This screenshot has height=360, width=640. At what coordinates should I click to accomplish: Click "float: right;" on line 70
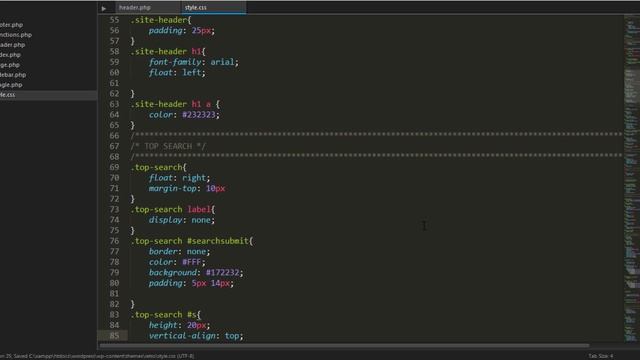coord(179,178)
